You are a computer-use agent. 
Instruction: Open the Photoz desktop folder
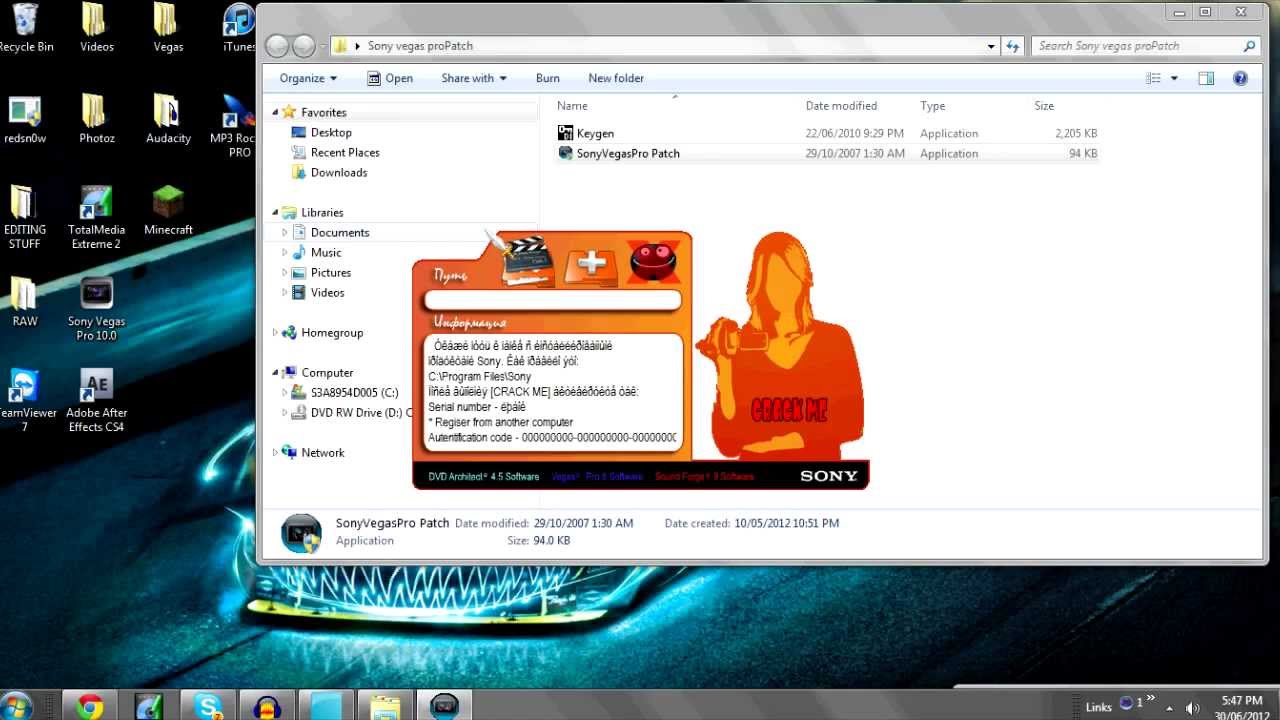pyautogui.click(x=96, y=120)
